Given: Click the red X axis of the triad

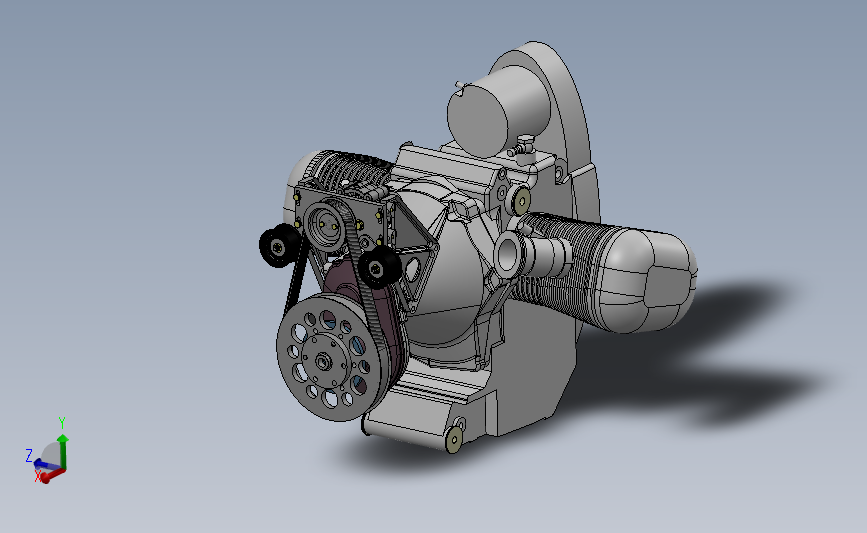Looking at the screenshot, I should [x=53, y=476].
